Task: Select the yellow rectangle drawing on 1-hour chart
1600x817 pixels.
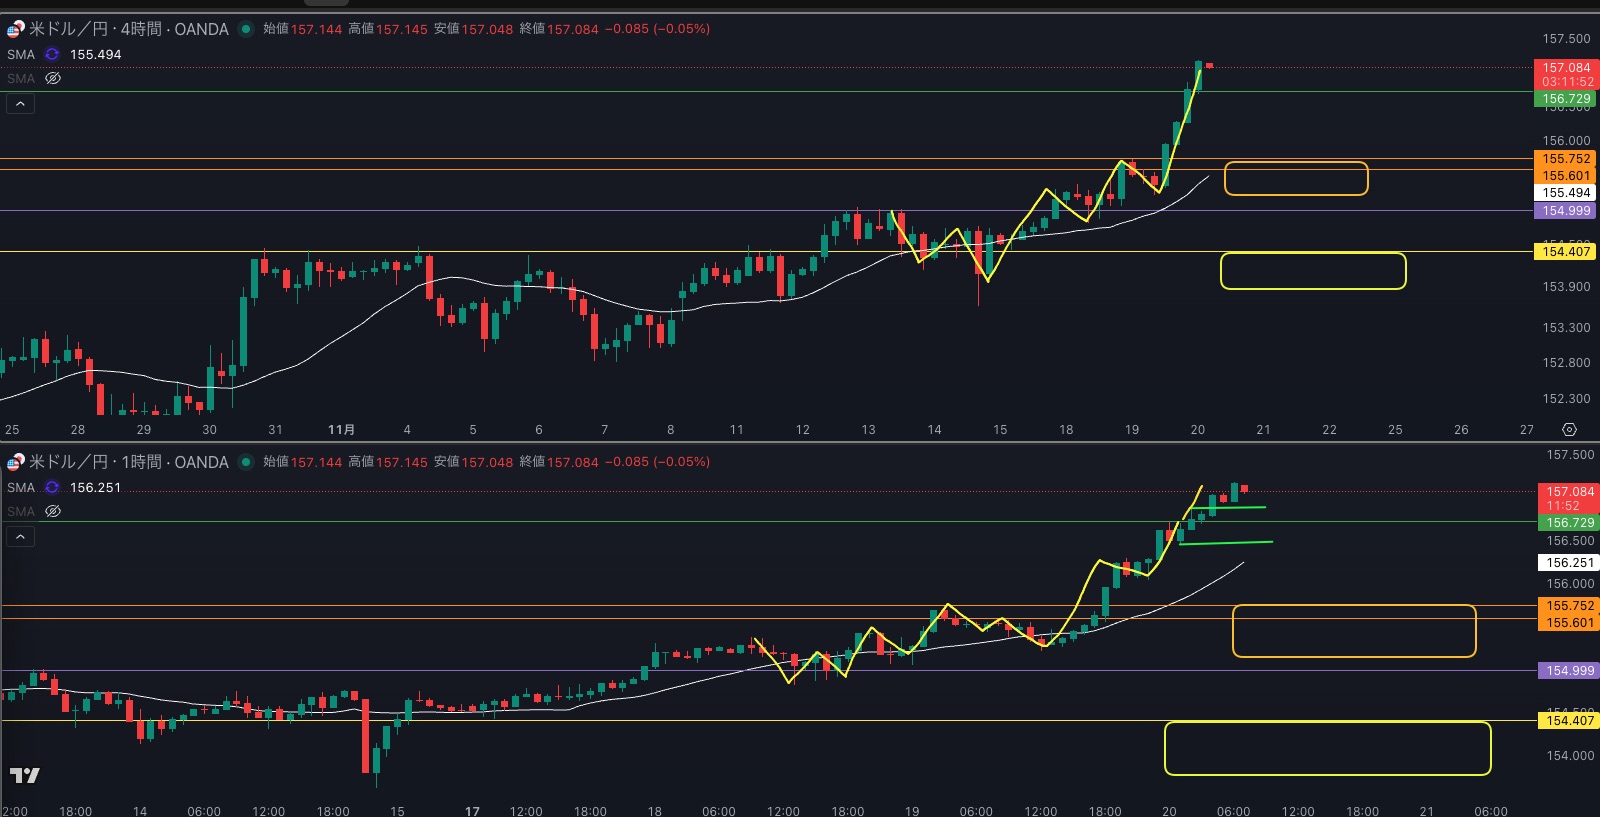Action: (1327, 723)
